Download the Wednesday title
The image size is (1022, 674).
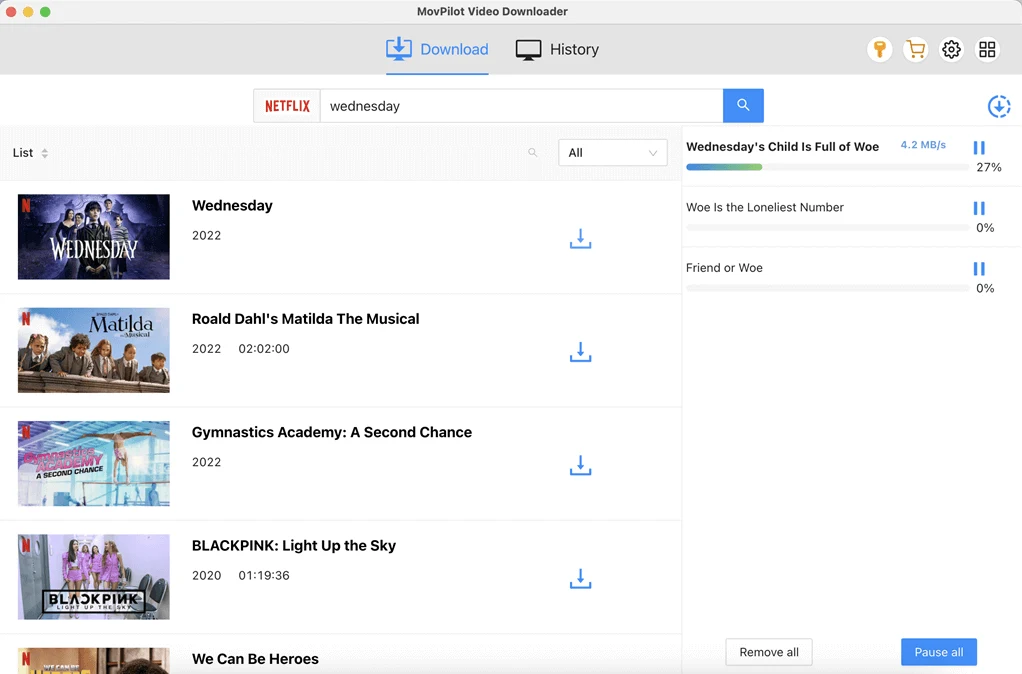(580, 239)
